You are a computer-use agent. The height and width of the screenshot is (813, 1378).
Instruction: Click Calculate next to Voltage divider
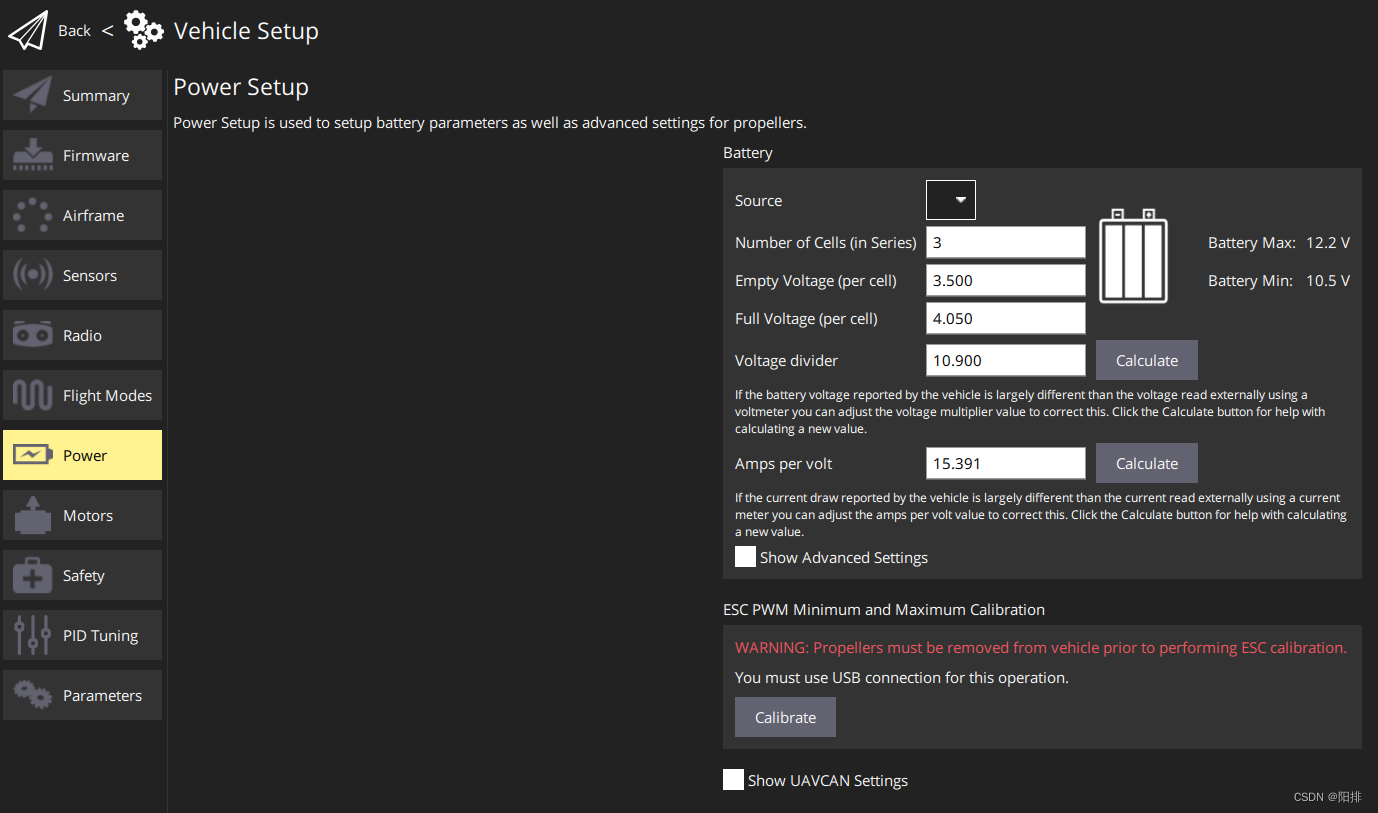1147,360
